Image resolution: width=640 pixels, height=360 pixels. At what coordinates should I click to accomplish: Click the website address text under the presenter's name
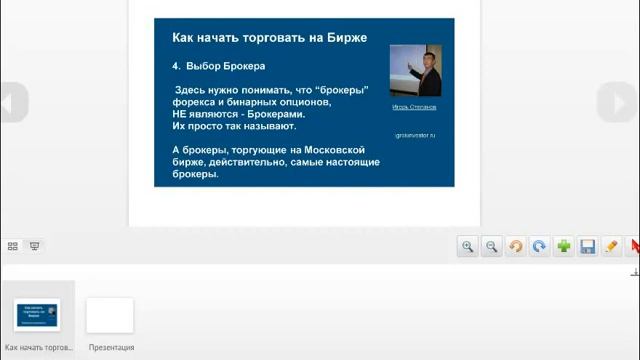click(x=416, y=135)
